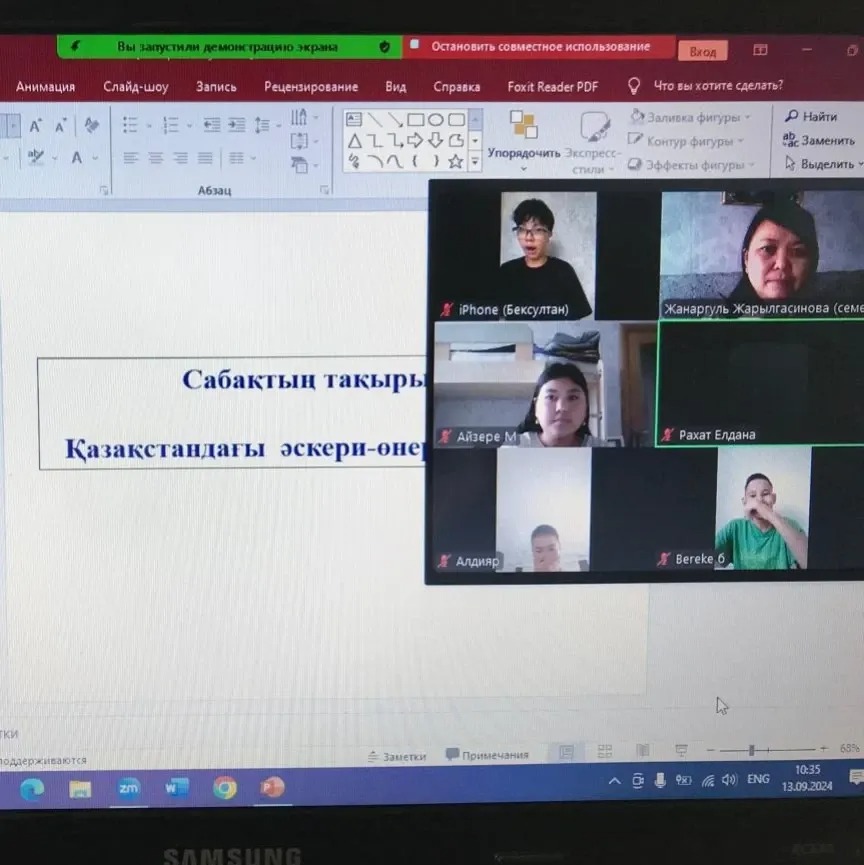
Task: Clear all formatting with the eraser icon
Action: click(91, 125)
